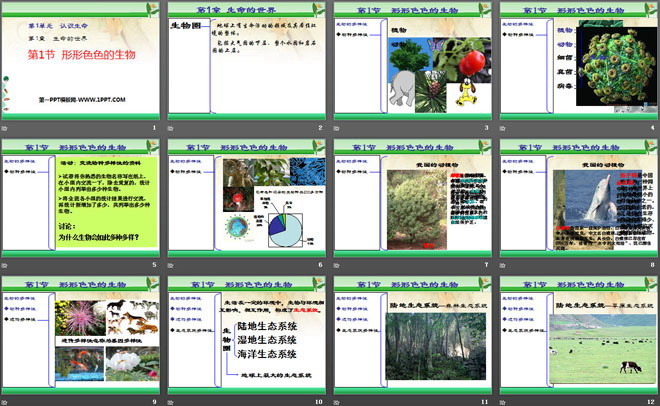Open slide 2 about 生物圈
The width and height of the screenshot is (660, 406).
(246, 62)
